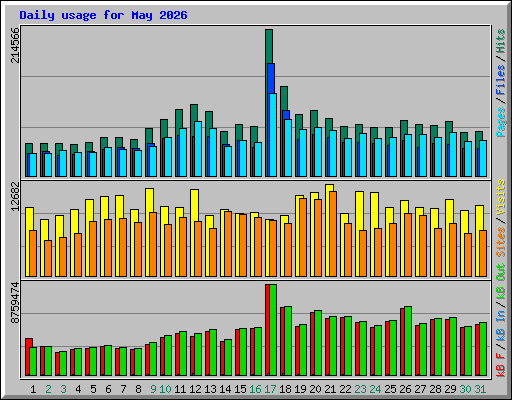The height and width of the screenshot is (400, 512).
Task: Click the red kB F bar for day 1
Action: (x=29, y=343)
